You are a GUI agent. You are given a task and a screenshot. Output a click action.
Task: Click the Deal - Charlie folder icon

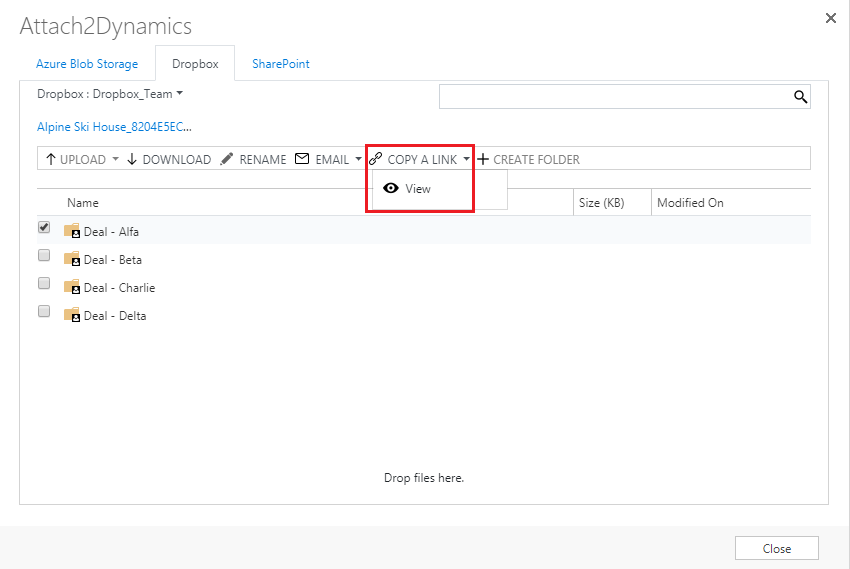click(72, 287)
